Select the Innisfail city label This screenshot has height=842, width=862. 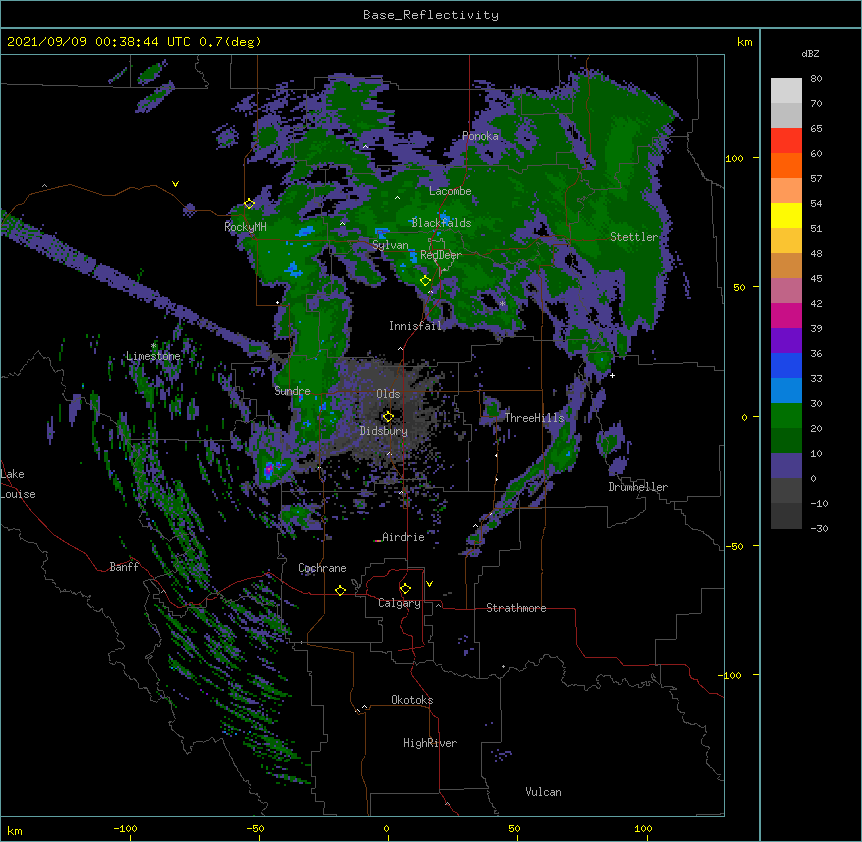[415, 326]
